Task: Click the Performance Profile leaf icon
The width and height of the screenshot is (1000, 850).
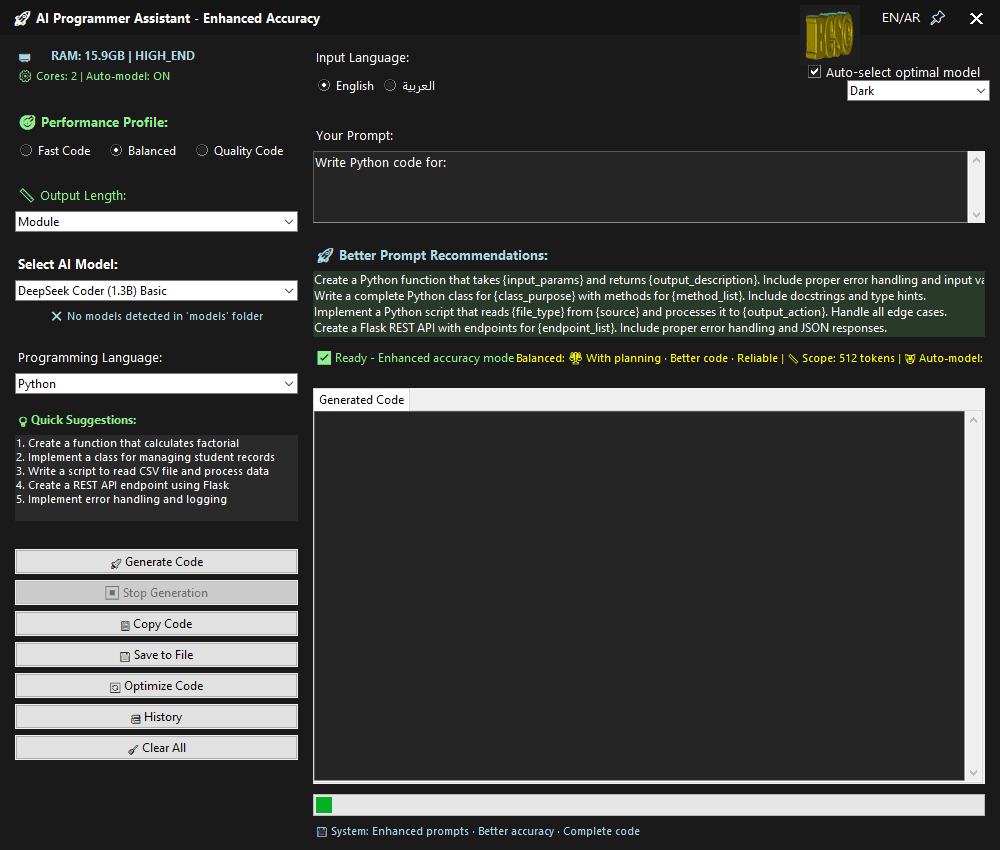Action: [27, 123]
